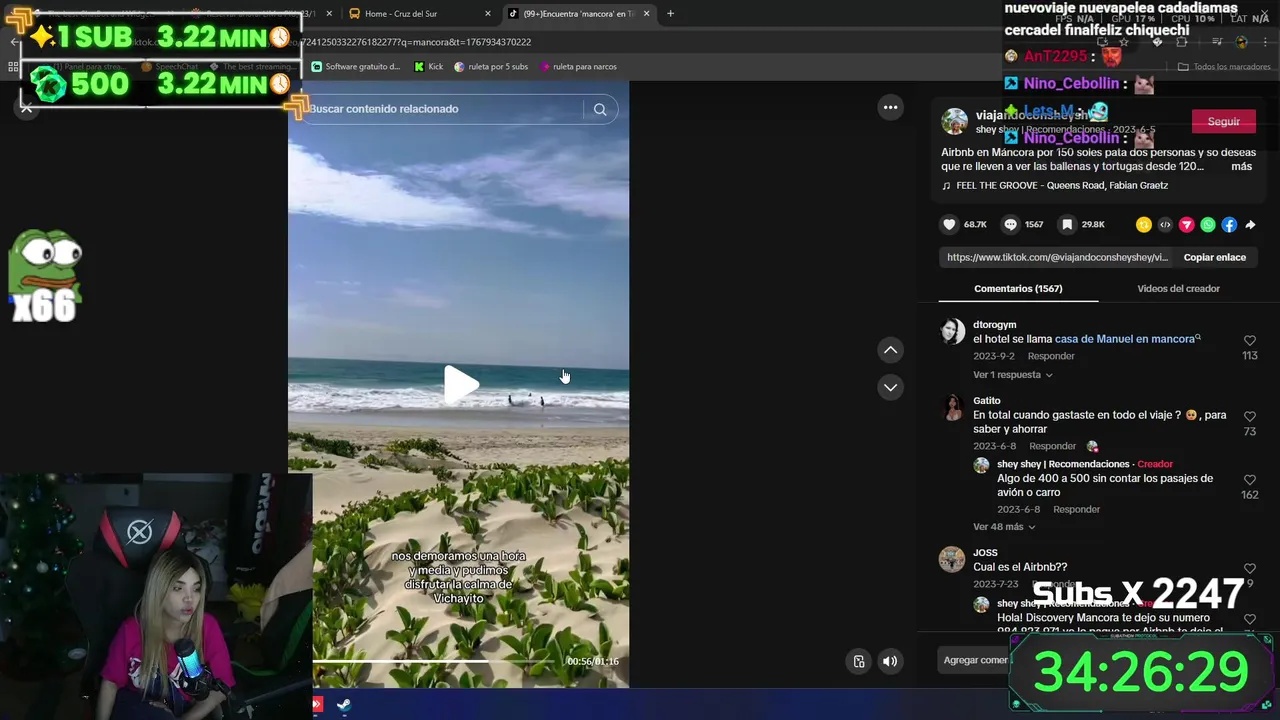Switch to Videos del creador tab
Screen dimensions: 1280x720
coord(1178,289)
